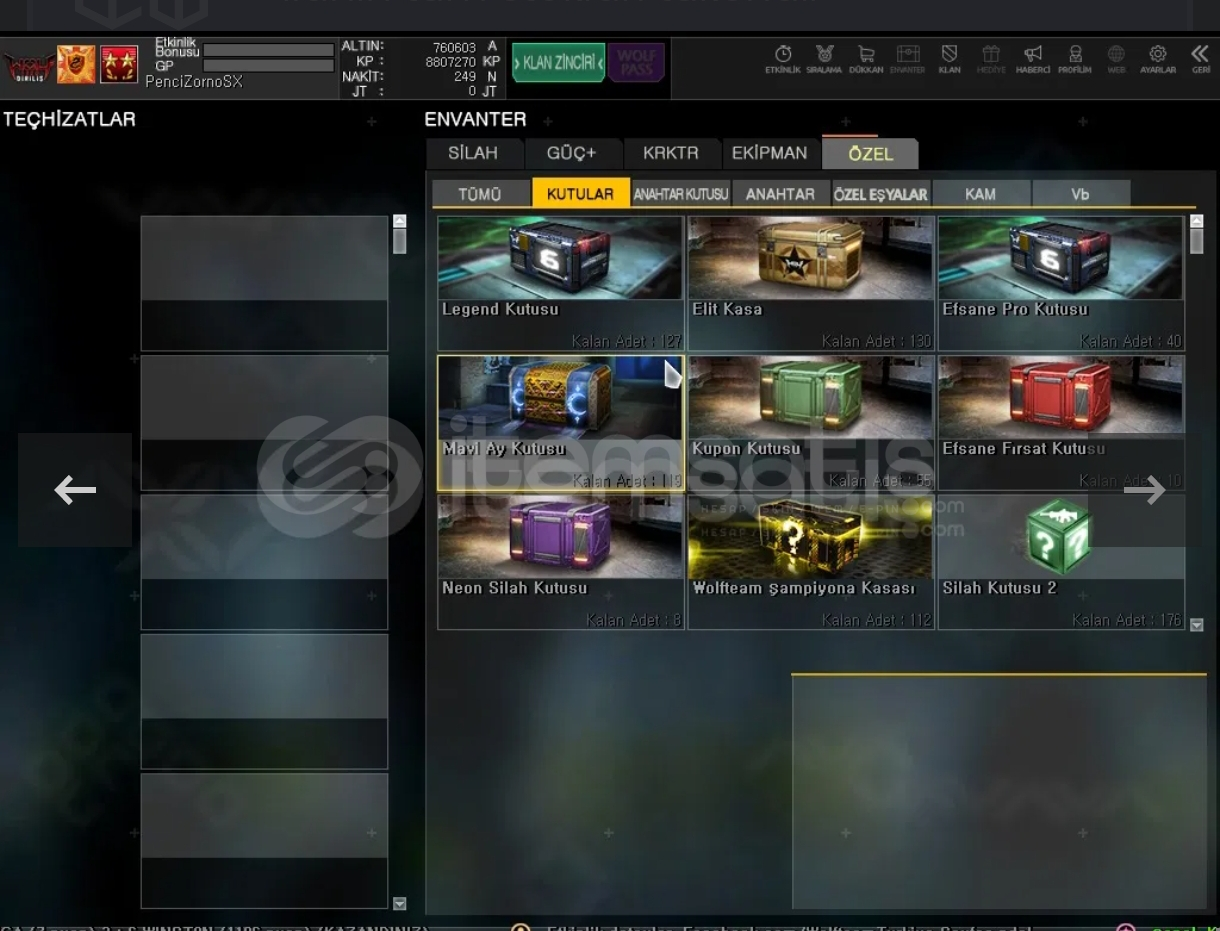This screenshot has height=931, width=1220.
Task: Click the TEÇHİZATLAR panel heading
Action: pos(69,119)
